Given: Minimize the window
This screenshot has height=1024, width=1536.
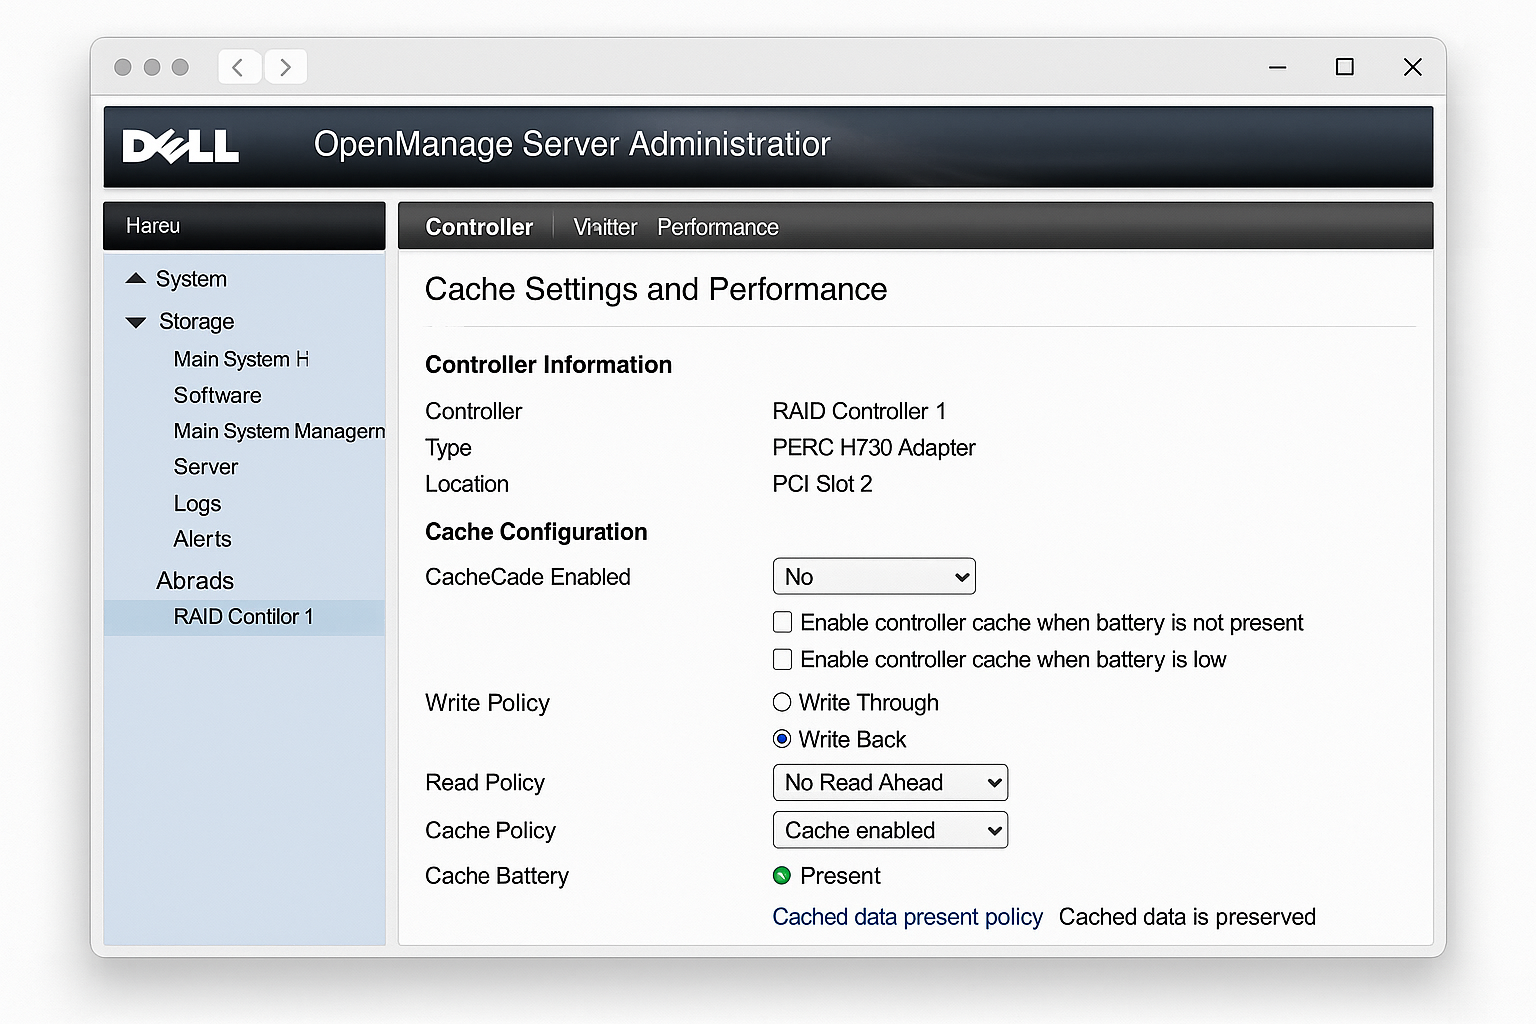Looking at the screenshot, I should point(1277,67).
